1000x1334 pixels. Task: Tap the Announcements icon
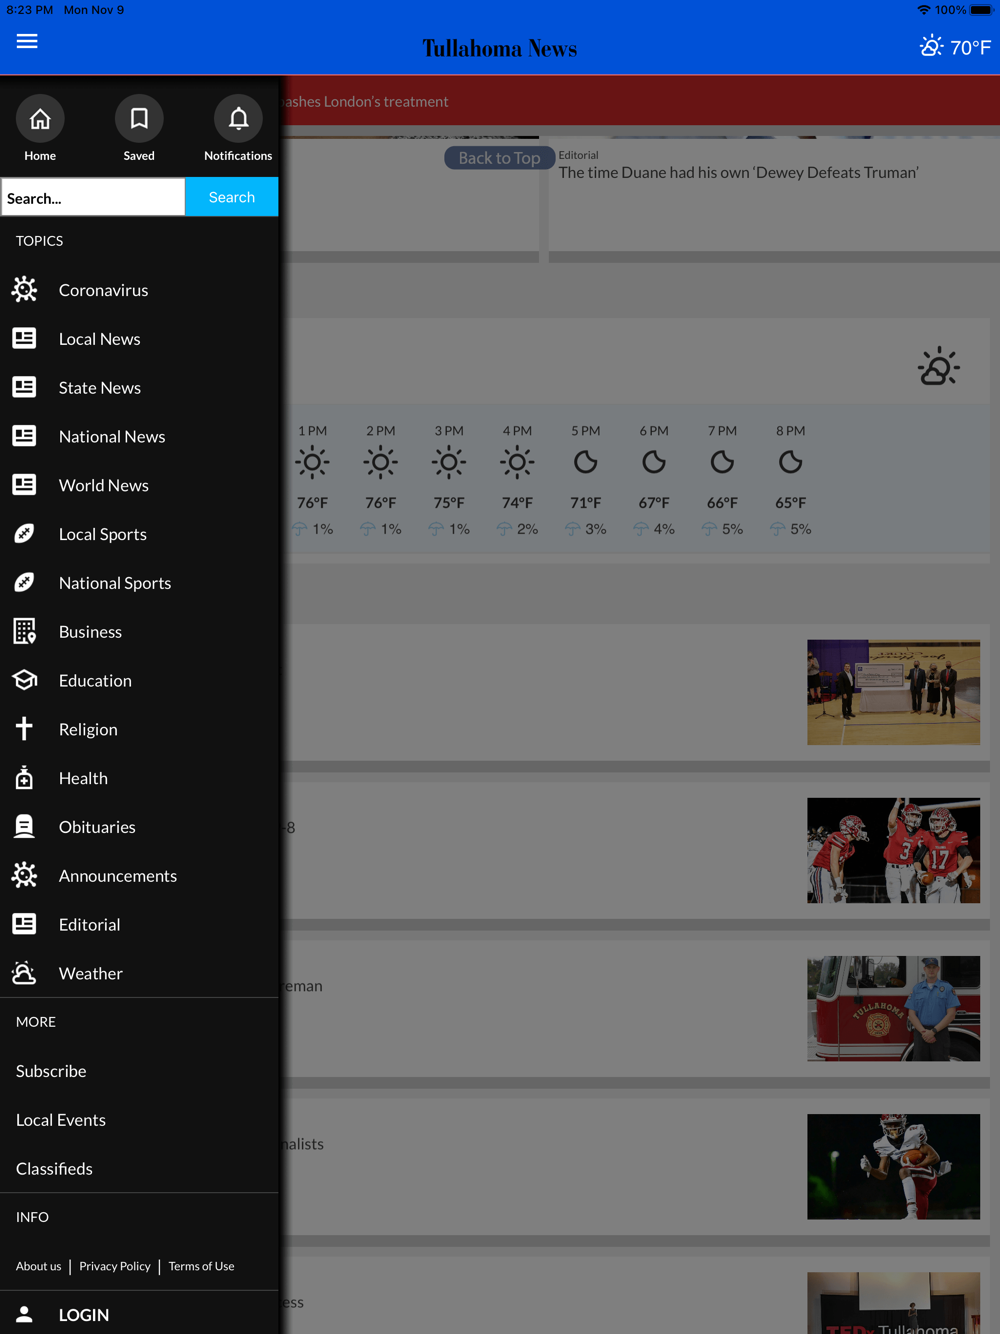point(25,875)
